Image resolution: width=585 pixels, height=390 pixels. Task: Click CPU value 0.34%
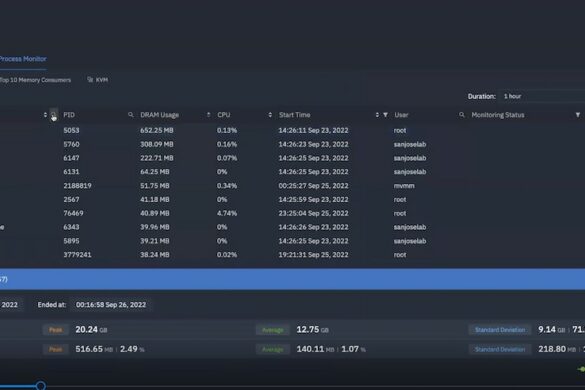pos(227,185)
